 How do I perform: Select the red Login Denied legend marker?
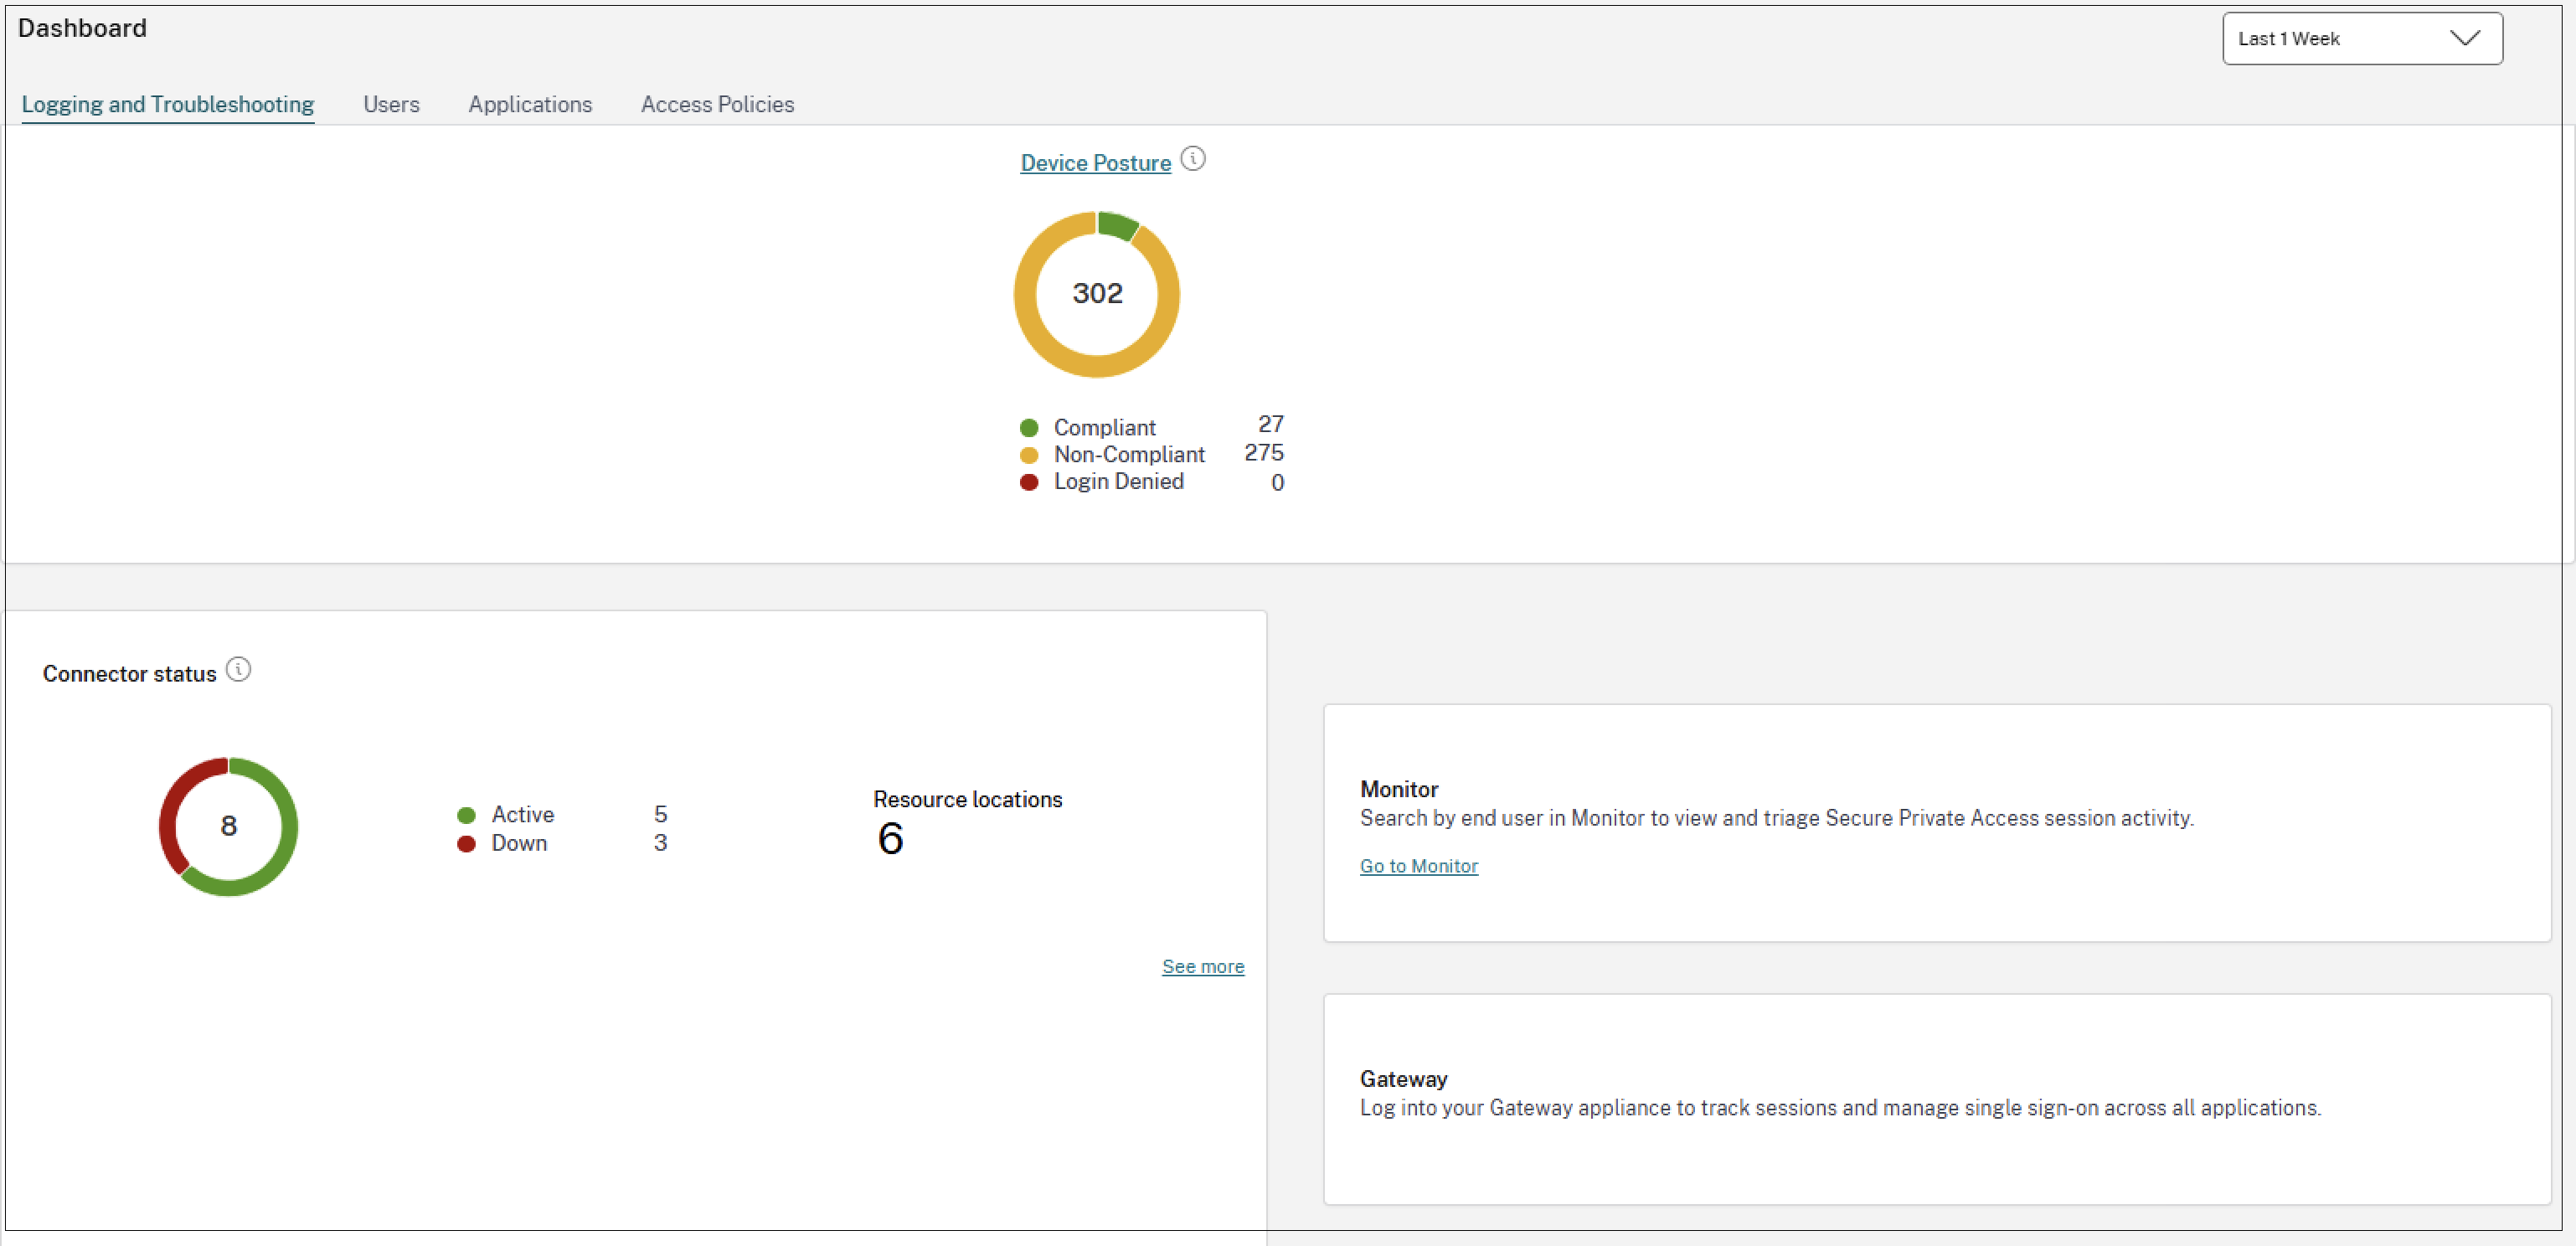click(x=1030, y=483)
